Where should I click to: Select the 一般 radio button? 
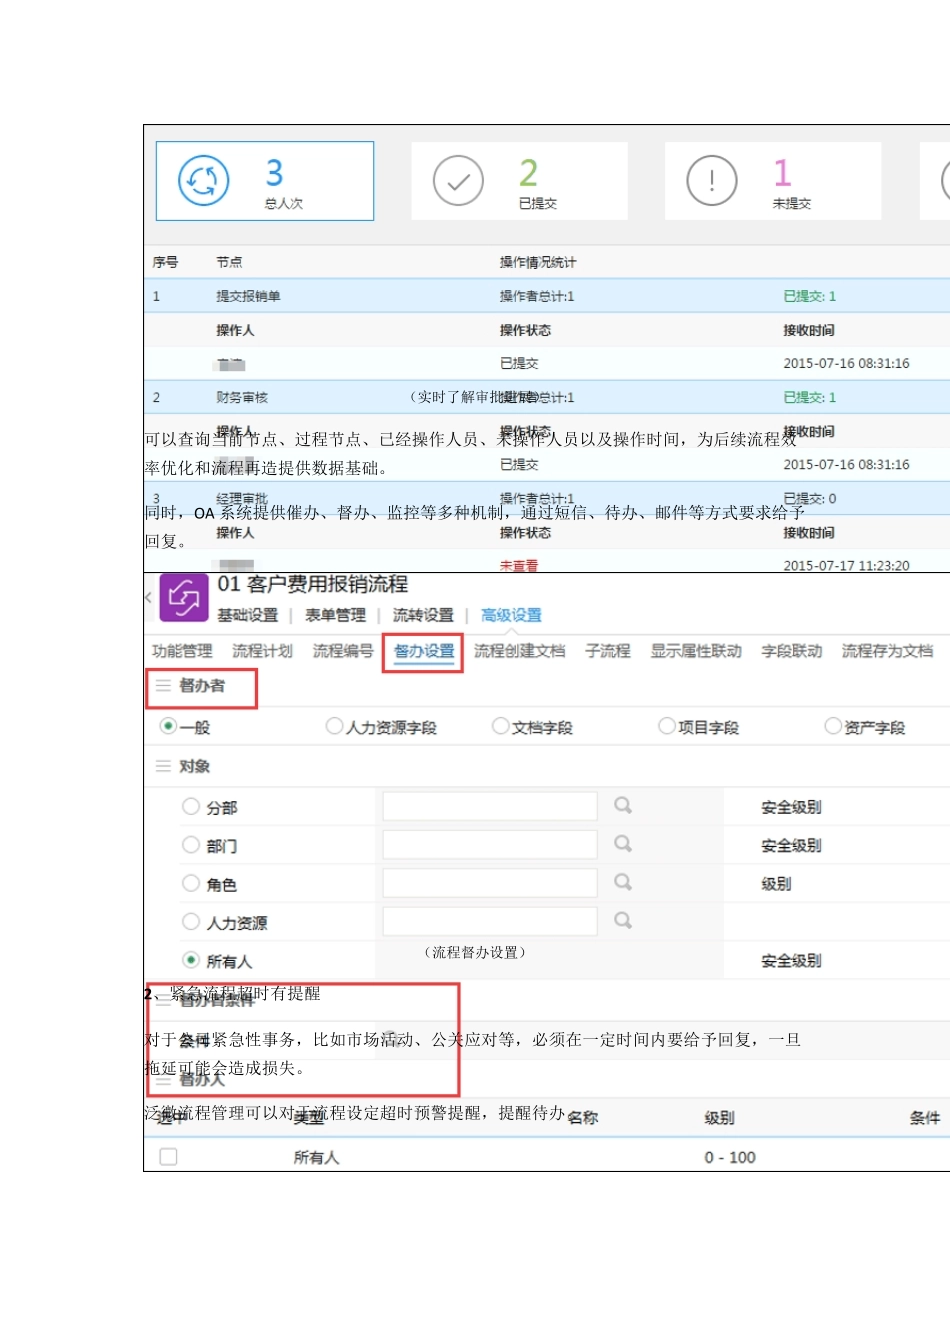tap(168, 726)
